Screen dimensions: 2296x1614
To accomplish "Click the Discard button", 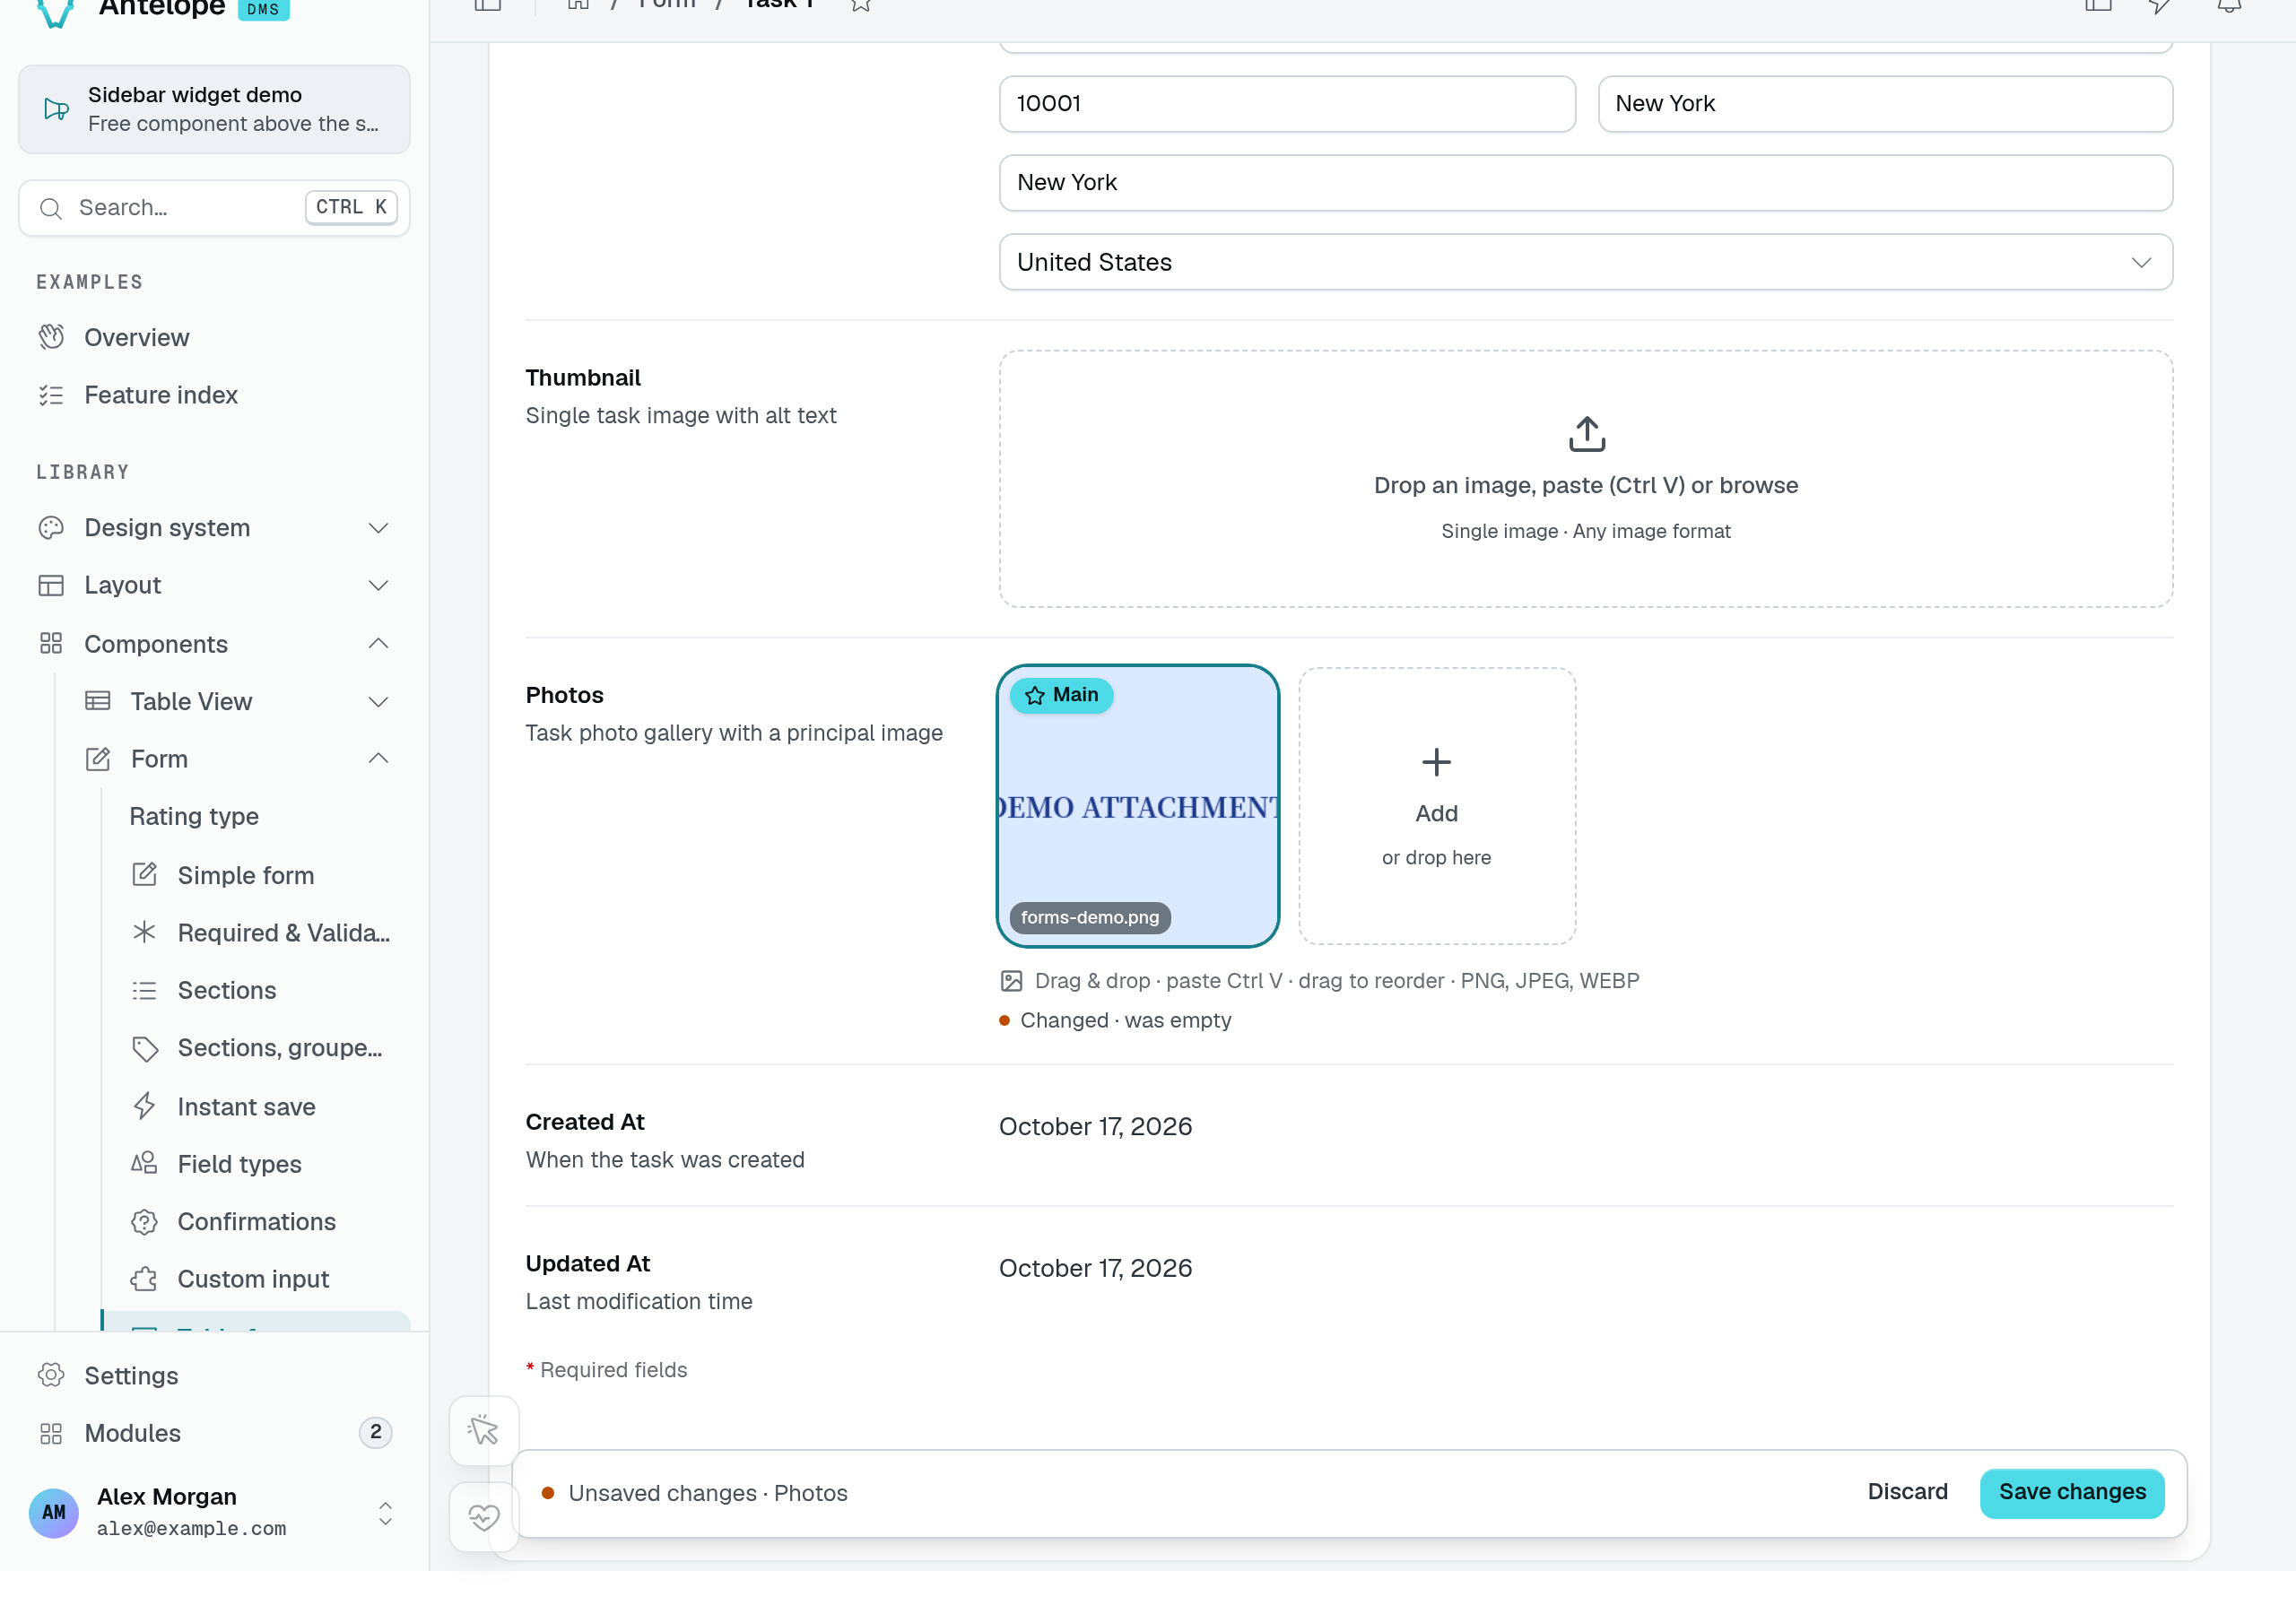I will pyautogui.click(x=1907, y=1491).
